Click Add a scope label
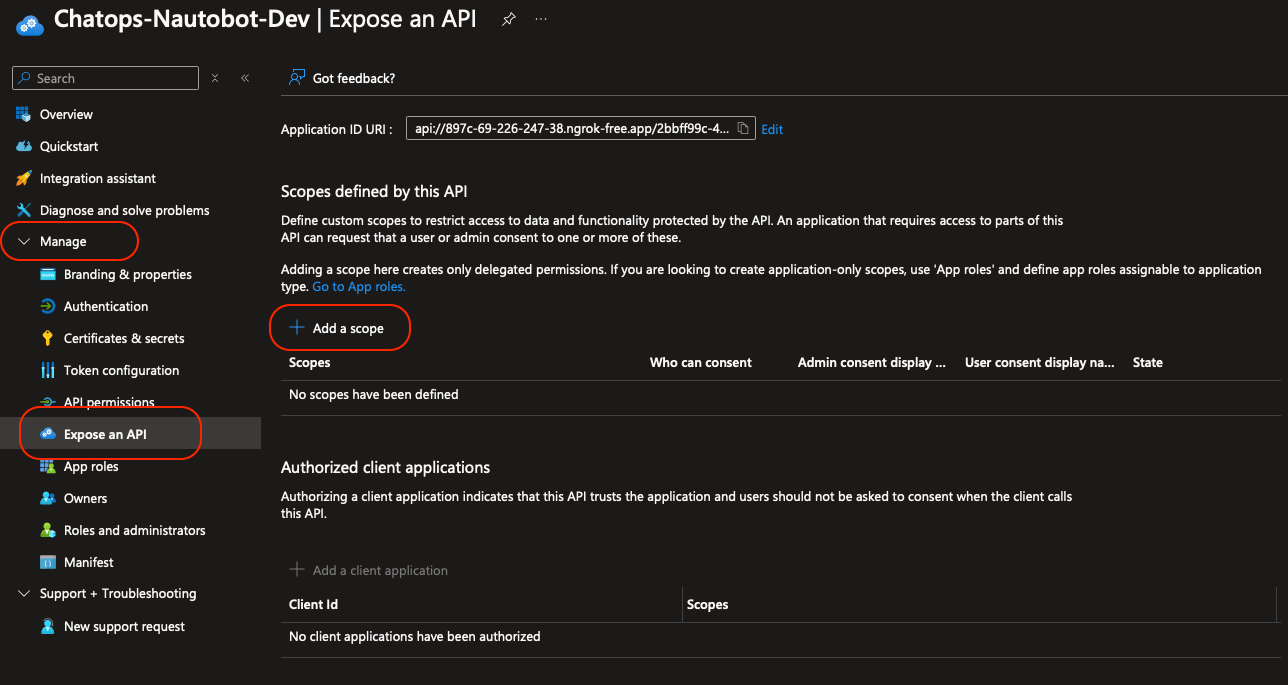 [x=348, y=328]
